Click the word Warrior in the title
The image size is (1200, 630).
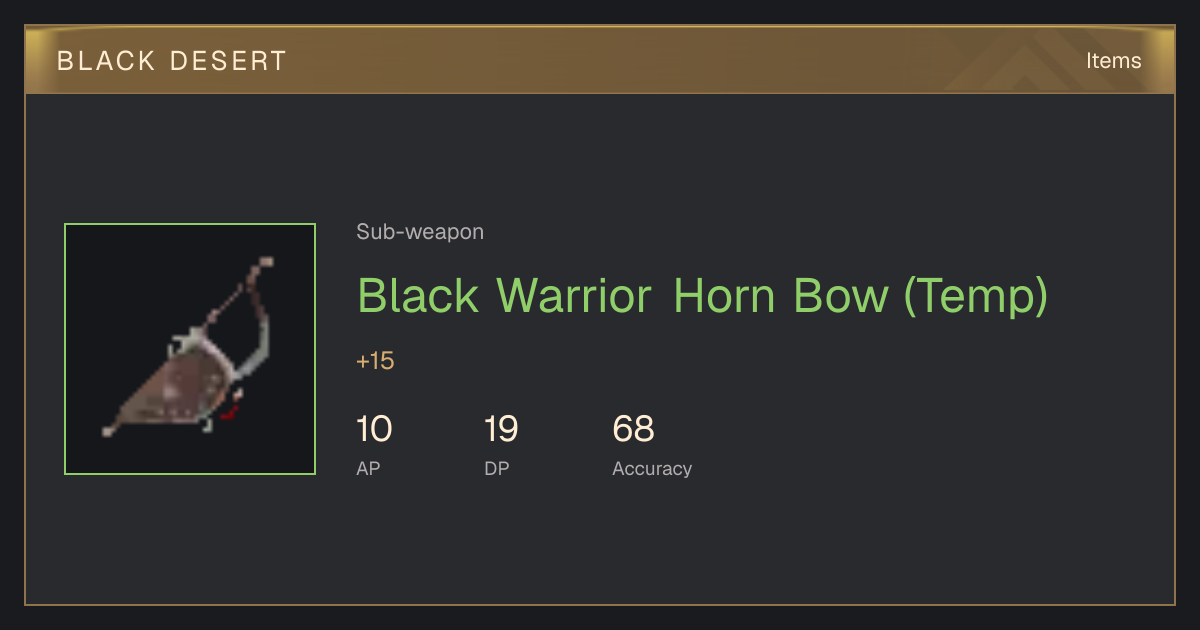574,296
